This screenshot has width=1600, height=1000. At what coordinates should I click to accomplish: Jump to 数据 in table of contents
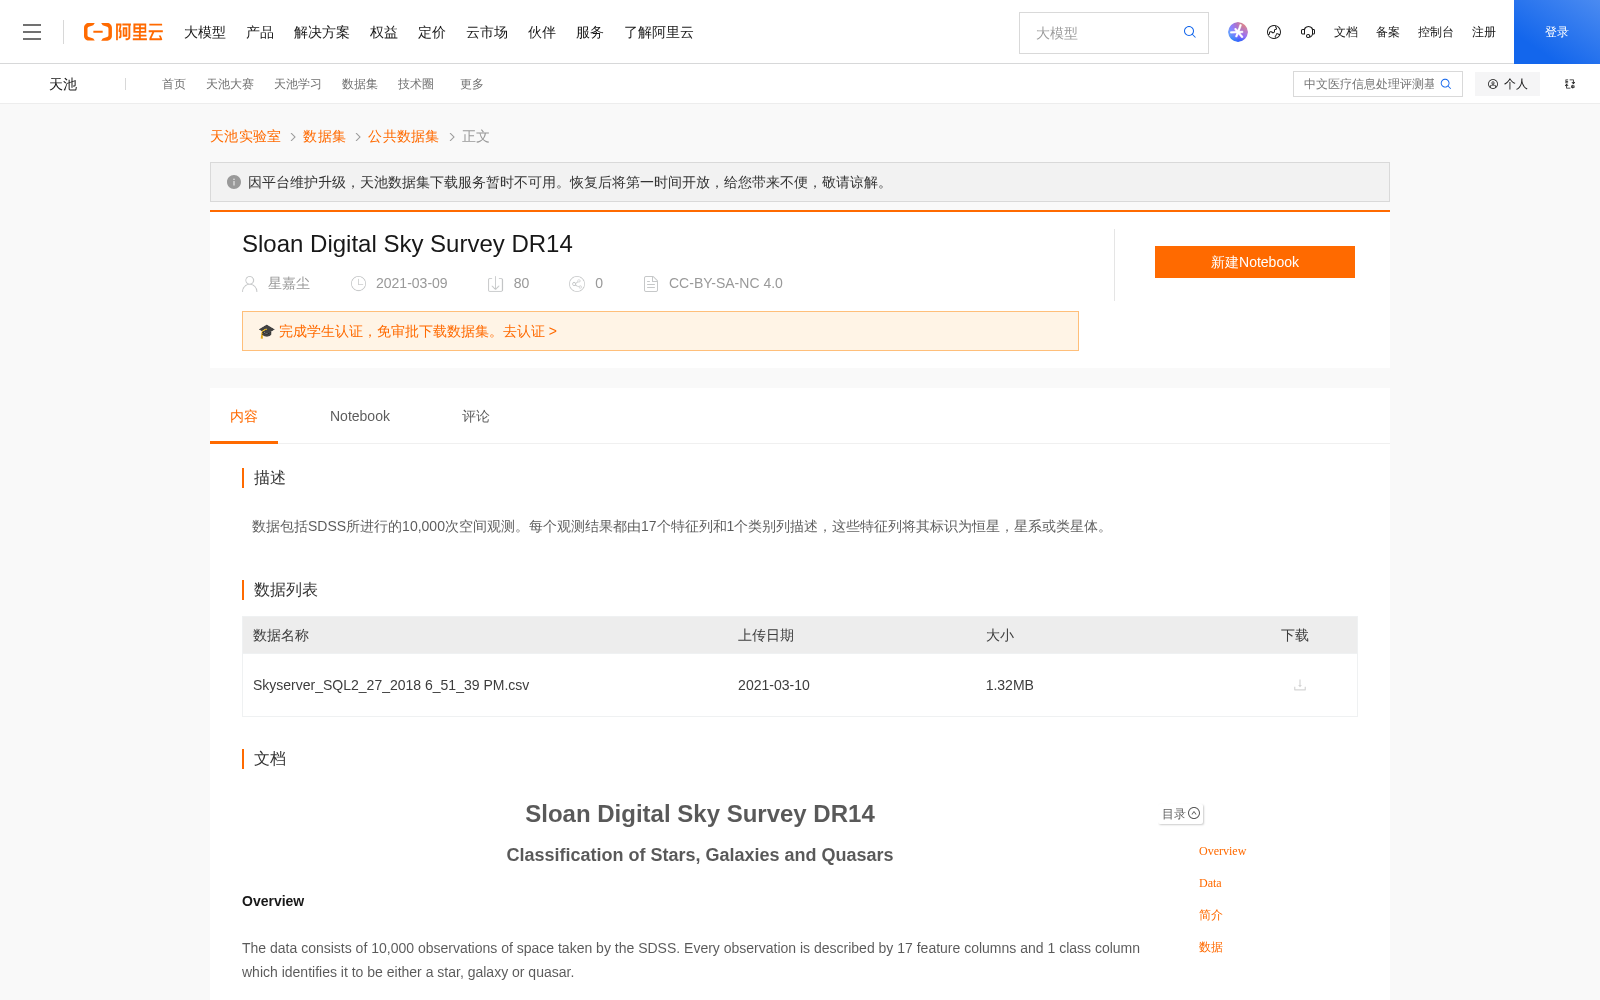point(1210,947)
